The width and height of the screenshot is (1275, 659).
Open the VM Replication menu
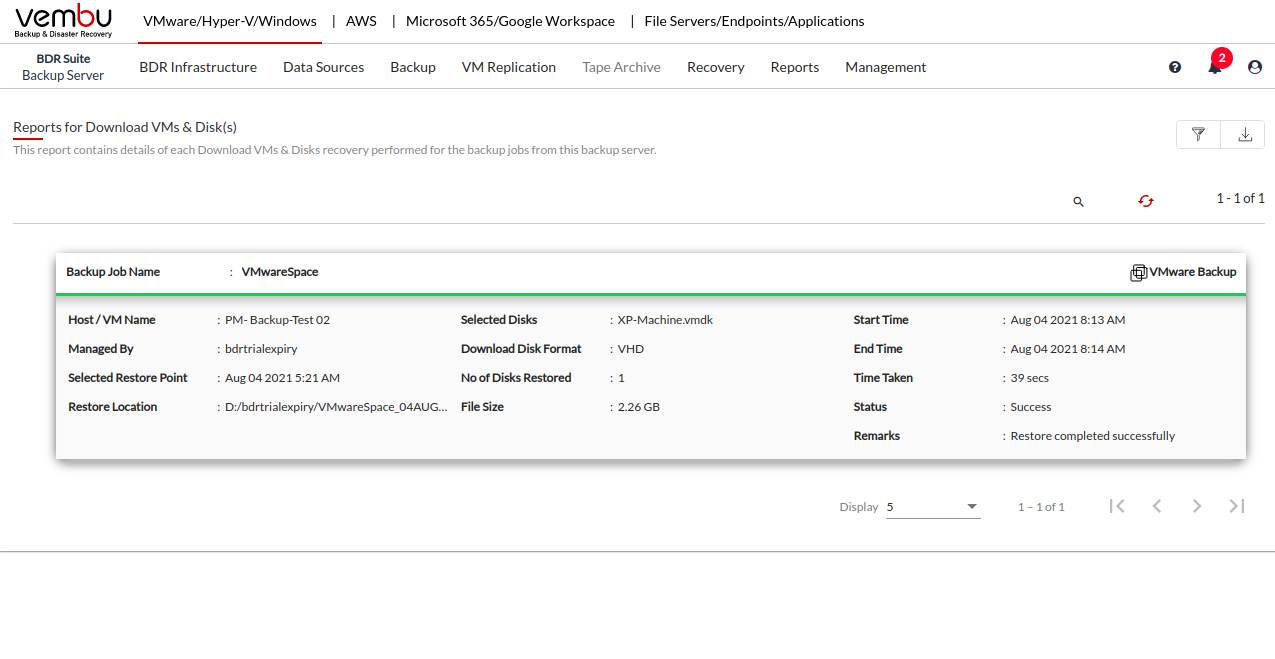click(x=509, y=67)
